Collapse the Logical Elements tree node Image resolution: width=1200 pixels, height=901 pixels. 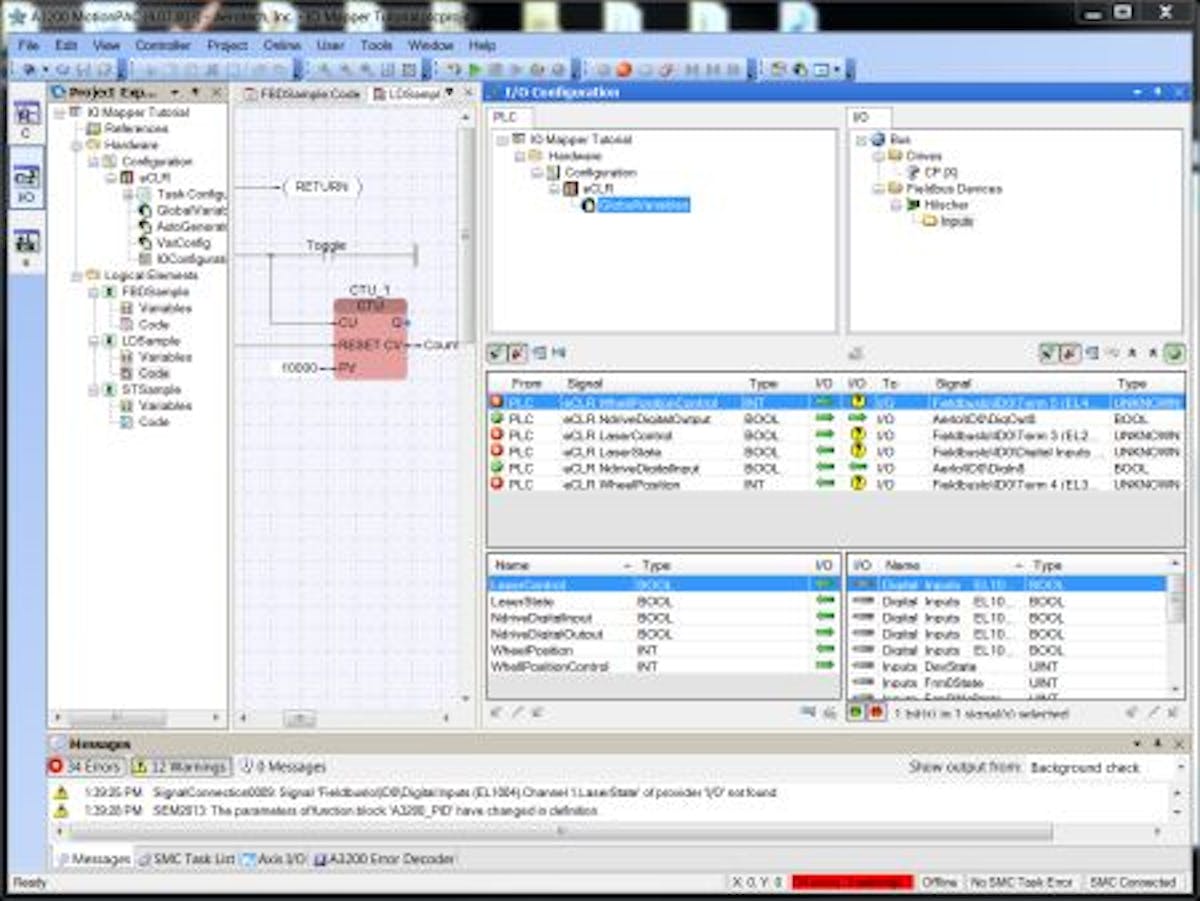(77, 275)
